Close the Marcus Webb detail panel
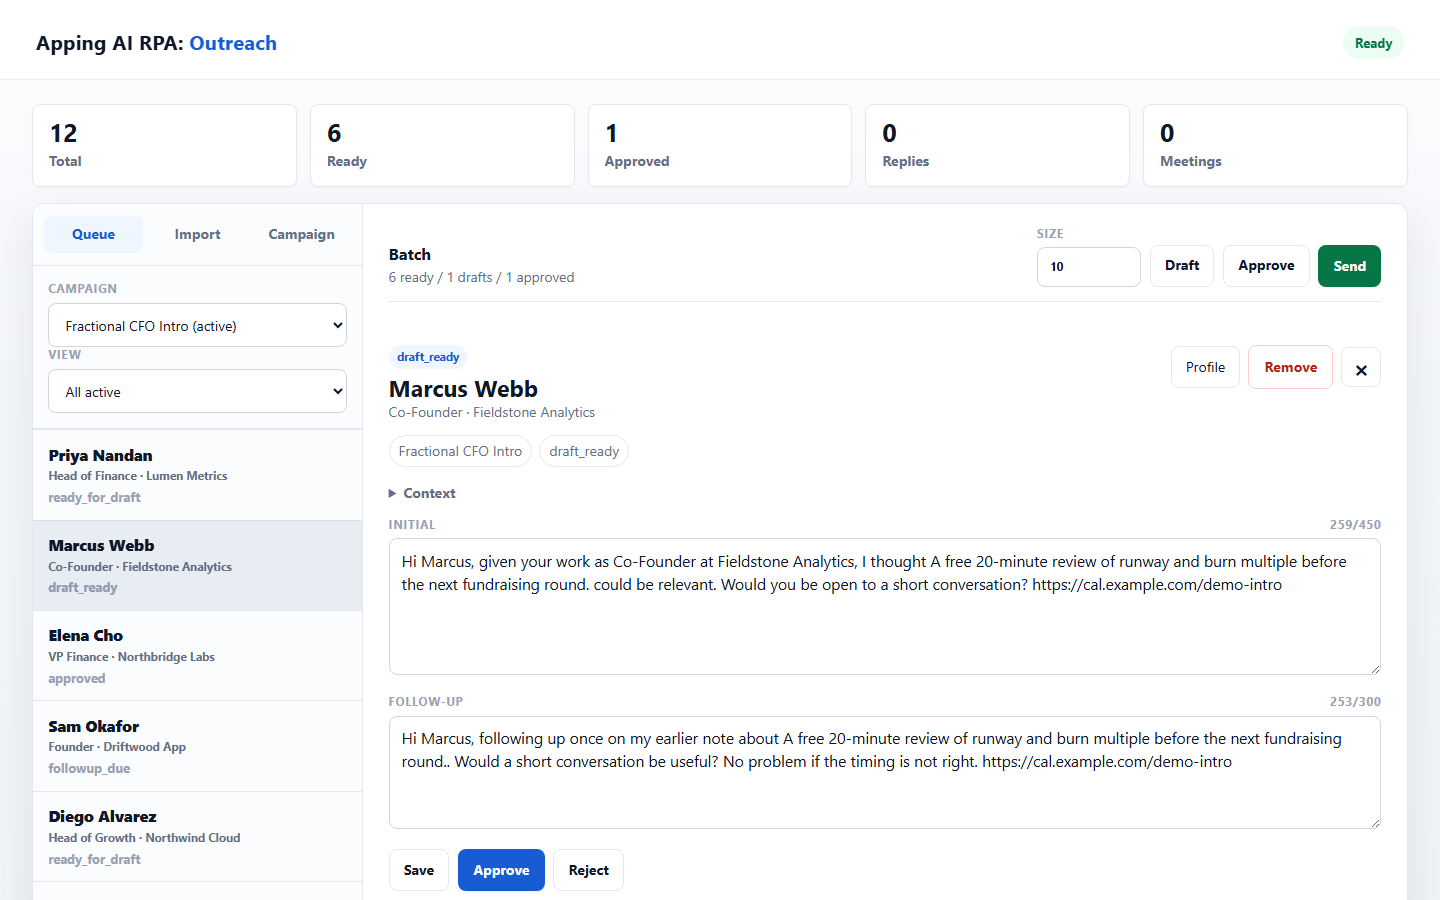Image resolution: width=1440 pixels, height=900 pixels. point(1360,368)
